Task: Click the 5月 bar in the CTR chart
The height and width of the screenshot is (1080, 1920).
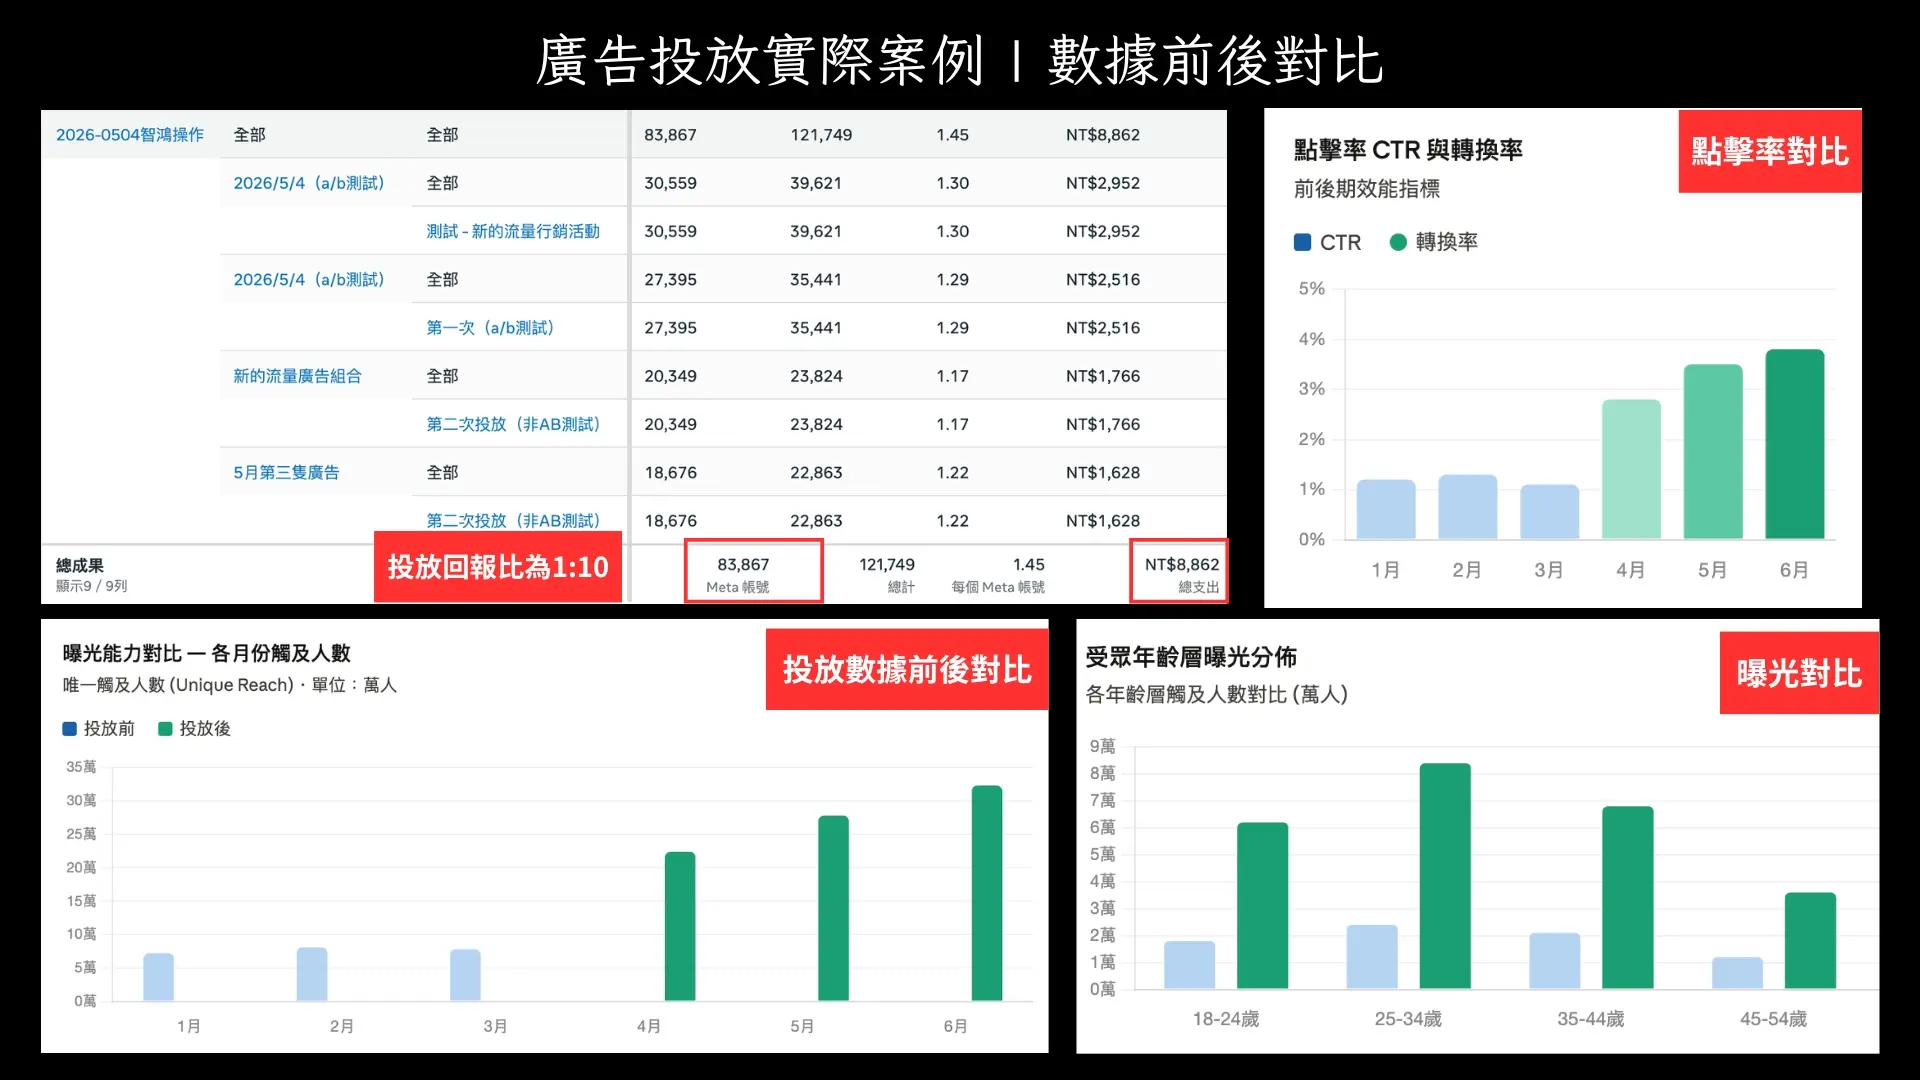Action: pyautogui.click(x=1713, y=452)
